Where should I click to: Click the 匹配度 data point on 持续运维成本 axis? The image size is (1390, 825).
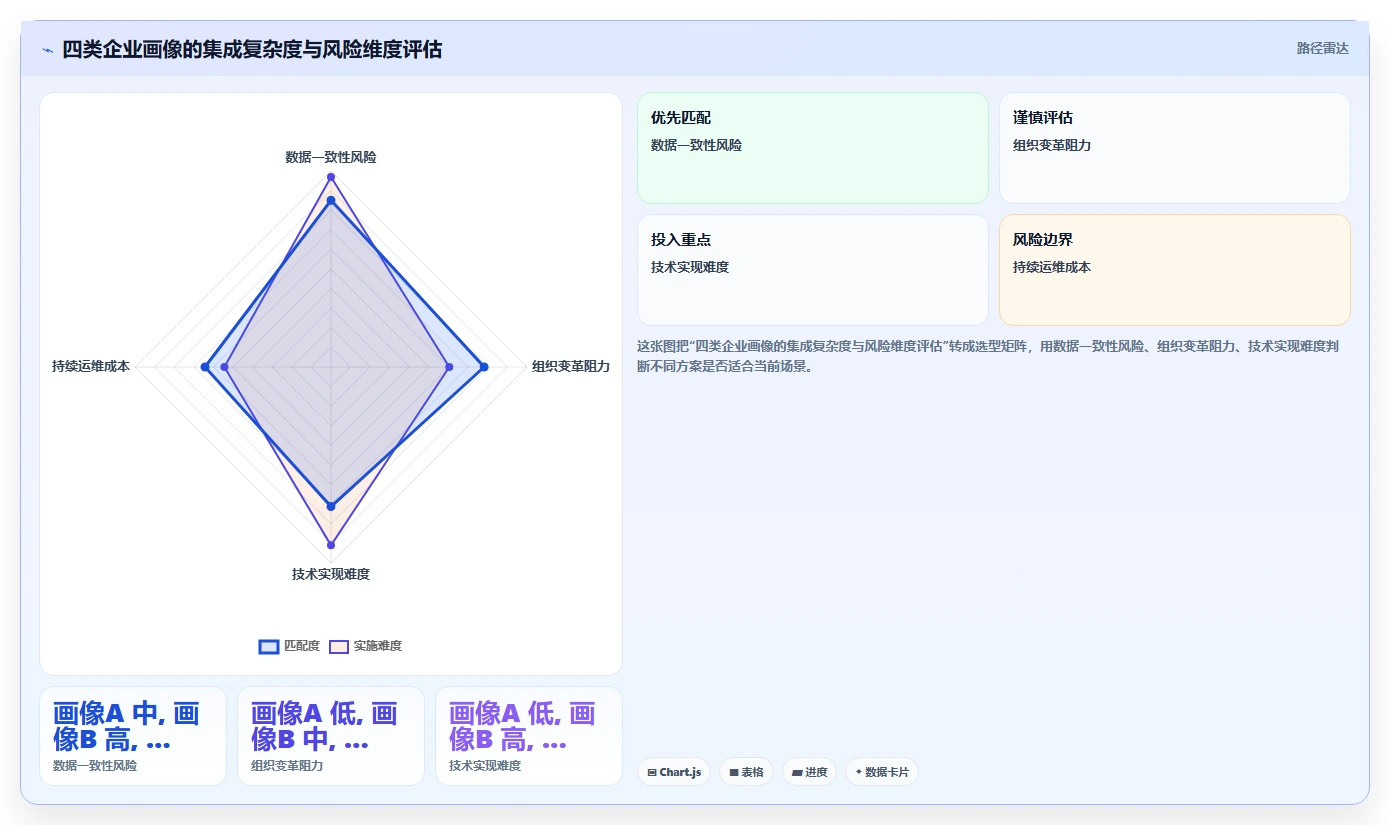click(205, 367)
